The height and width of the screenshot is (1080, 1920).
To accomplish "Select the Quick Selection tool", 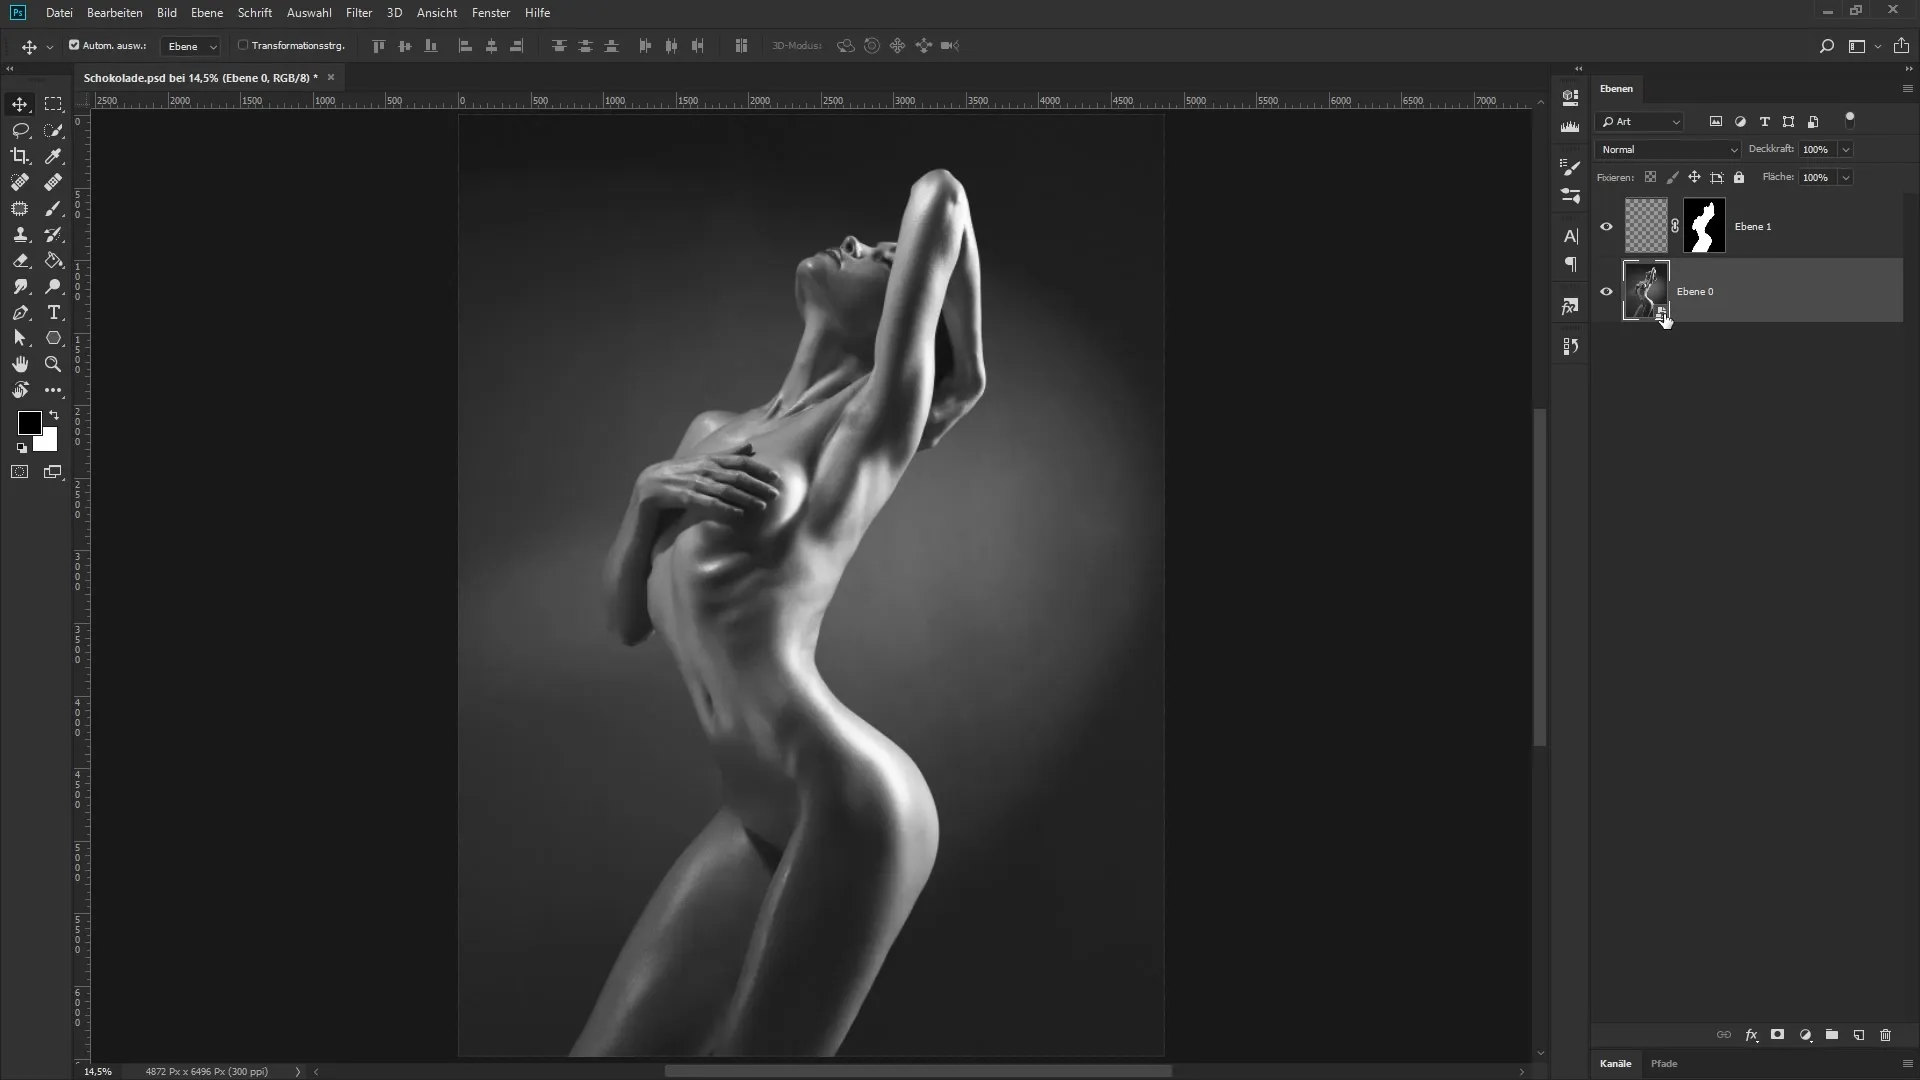I will [x=53, y=130].
